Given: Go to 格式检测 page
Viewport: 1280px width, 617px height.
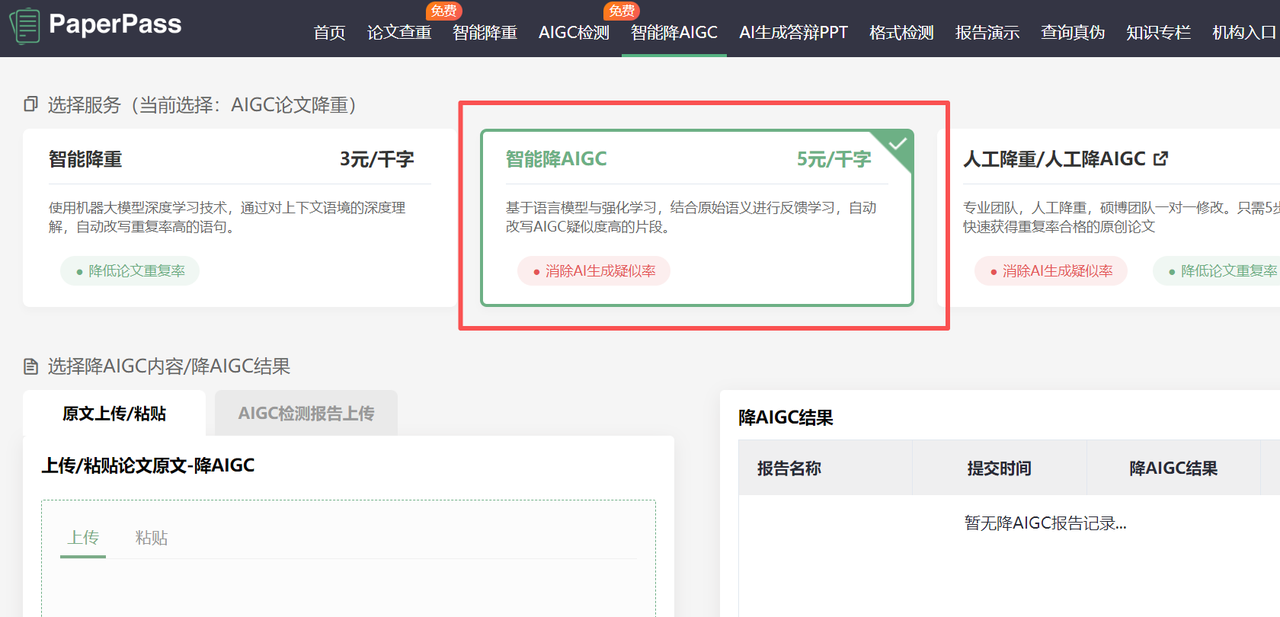Looking at the screenshot, I should (901, 32).
